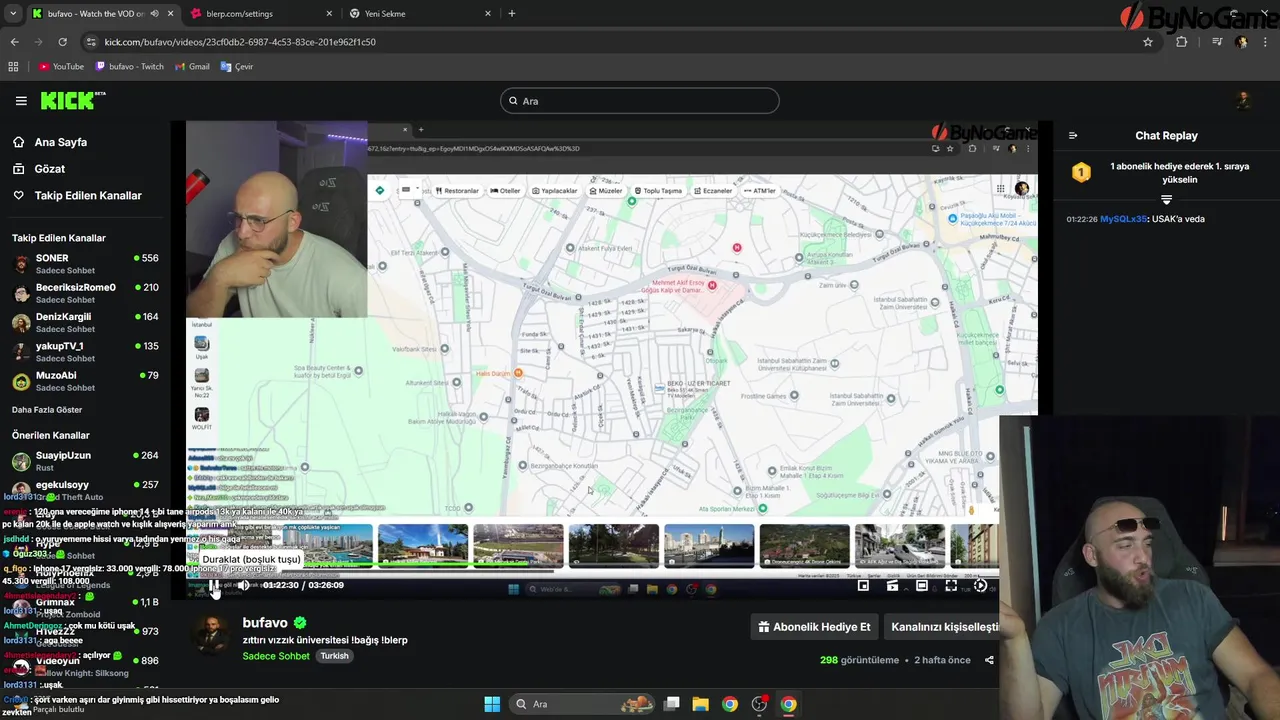Open the first Chrome taskbar icon
The image size is (1280, 720).
730,704
